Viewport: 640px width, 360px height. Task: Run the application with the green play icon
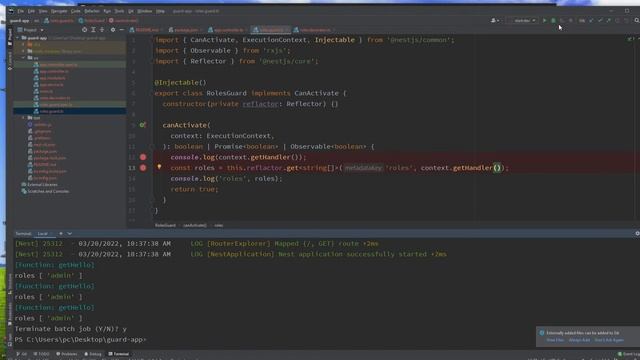coord(544,20)
